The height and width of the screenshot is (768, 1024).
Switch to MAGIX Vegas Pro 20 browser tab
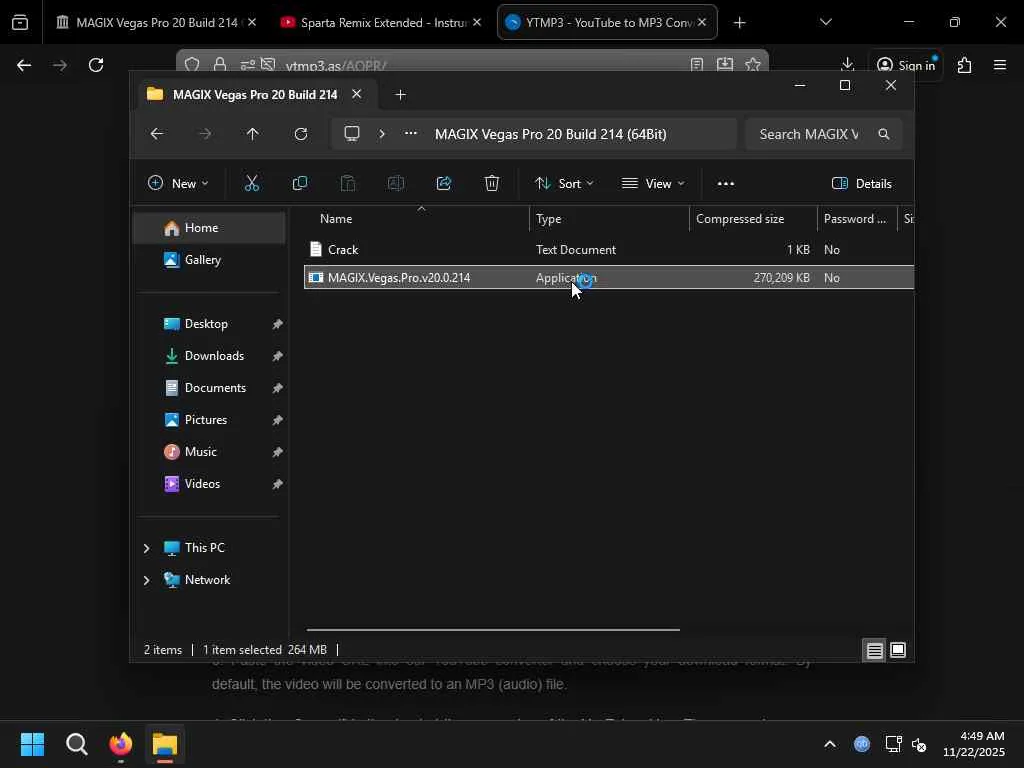(156, 22)
